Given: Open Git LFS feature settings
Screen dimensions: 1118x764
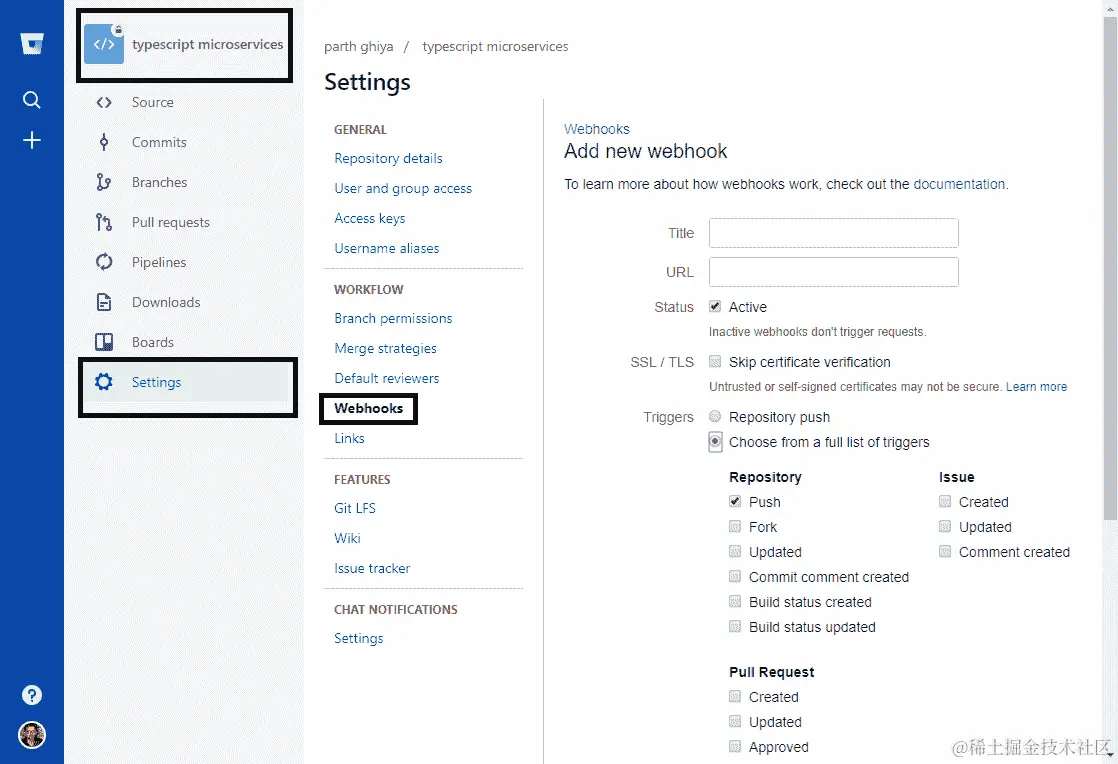Looking at the screenshot, I should pyautogui.click(x=354, y=508).
